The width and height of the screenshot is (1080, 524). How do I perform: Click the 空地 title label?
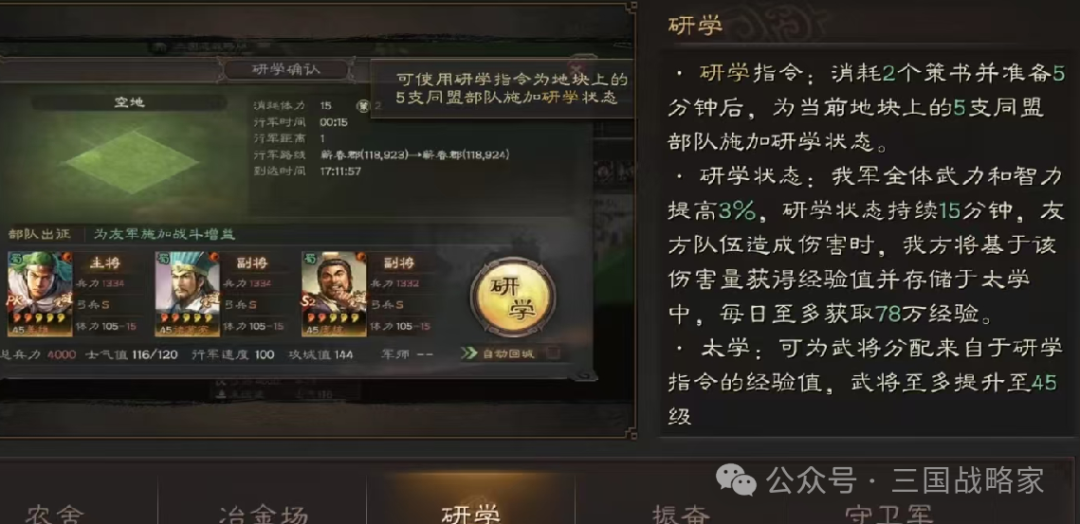click(x=129, y=103)
